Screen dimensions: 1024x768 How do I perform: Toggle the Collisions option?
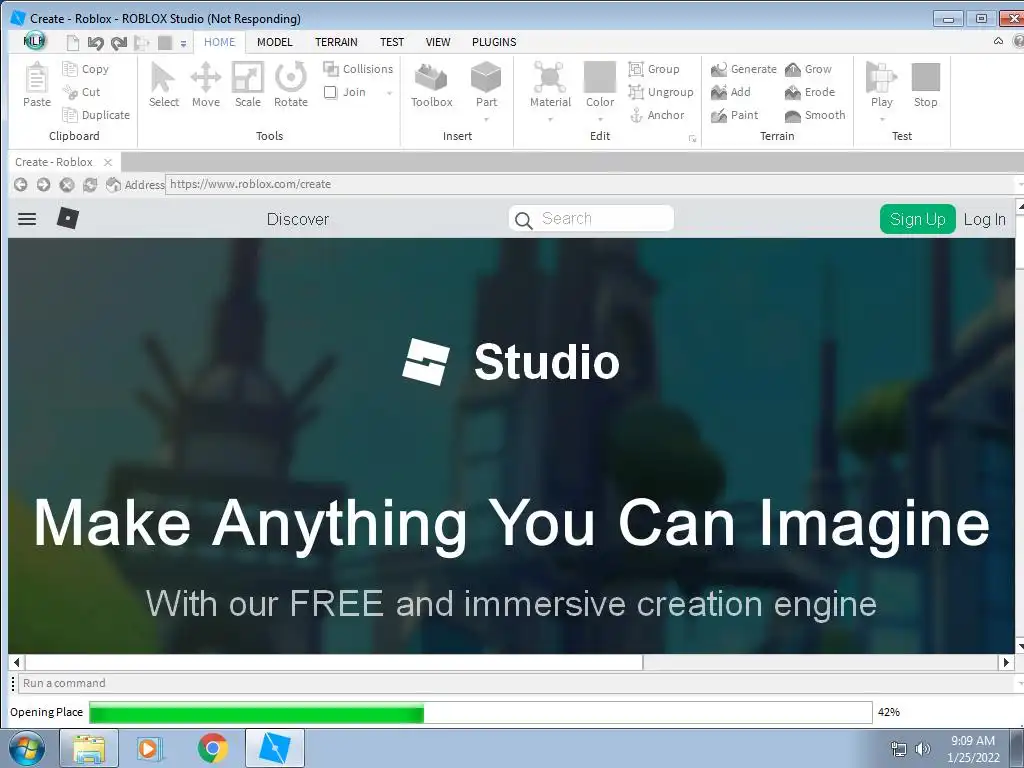(358, 69)
